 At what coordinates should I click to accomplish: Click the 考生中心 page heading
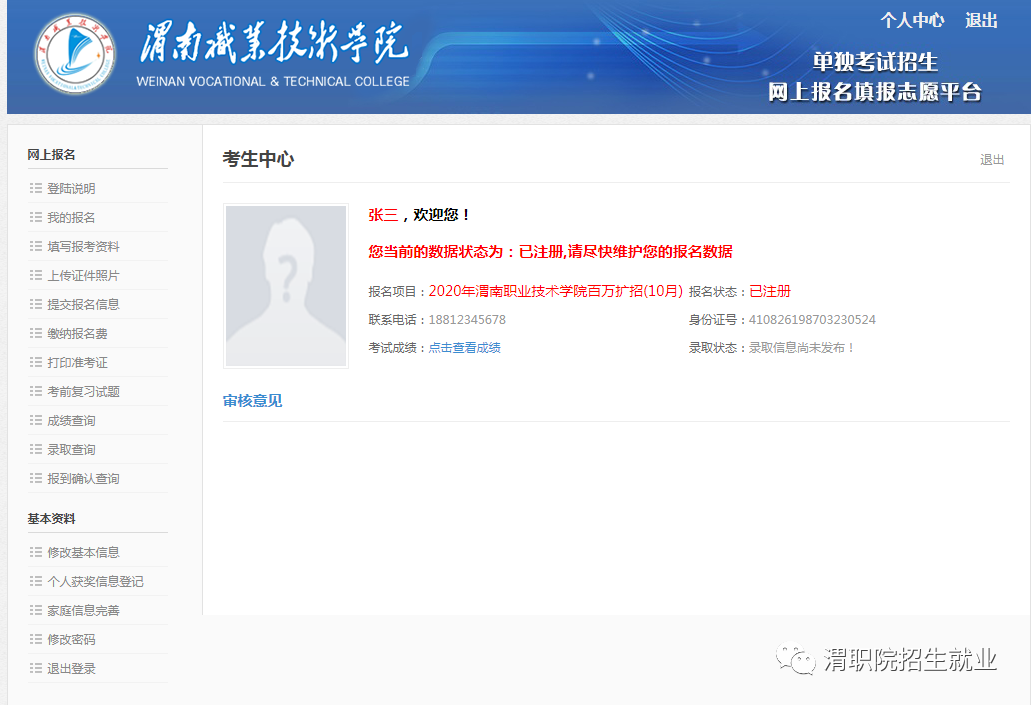pos(258,159)
